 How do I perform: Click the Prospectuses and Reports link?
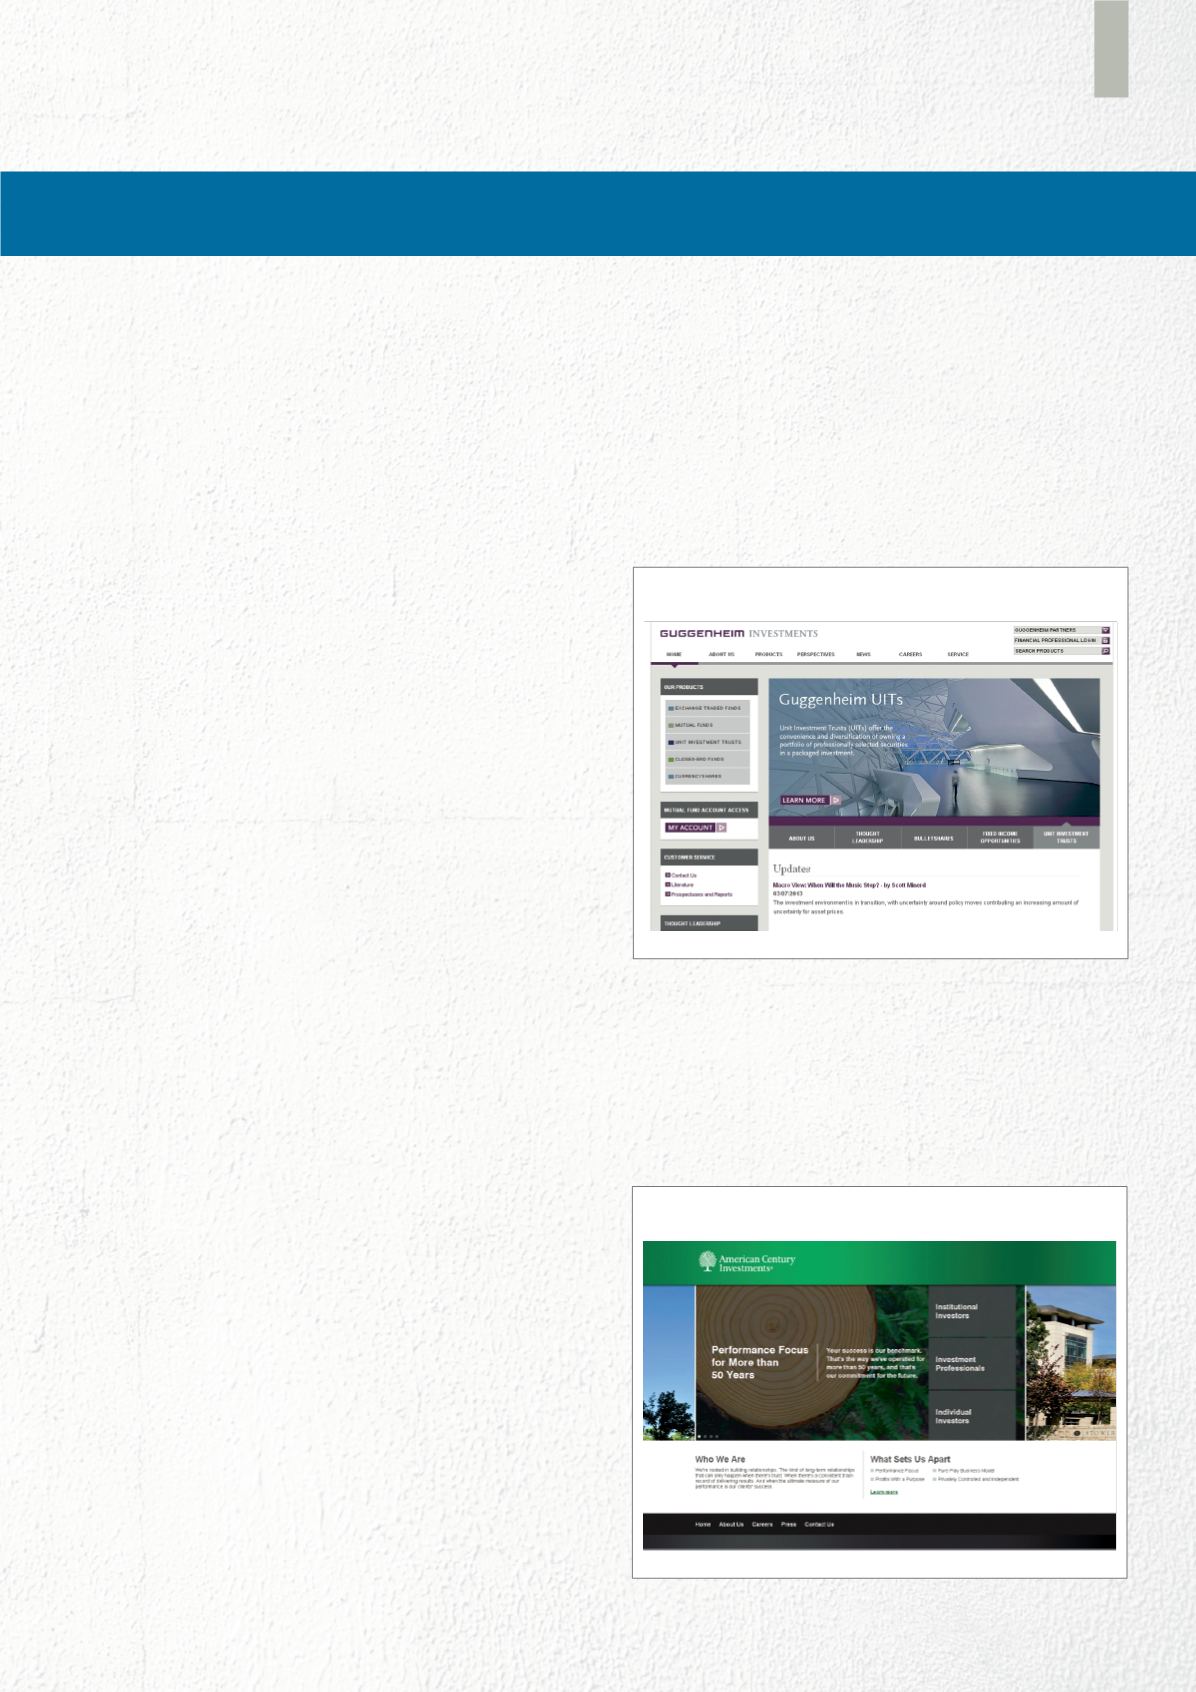coord(702,894)
